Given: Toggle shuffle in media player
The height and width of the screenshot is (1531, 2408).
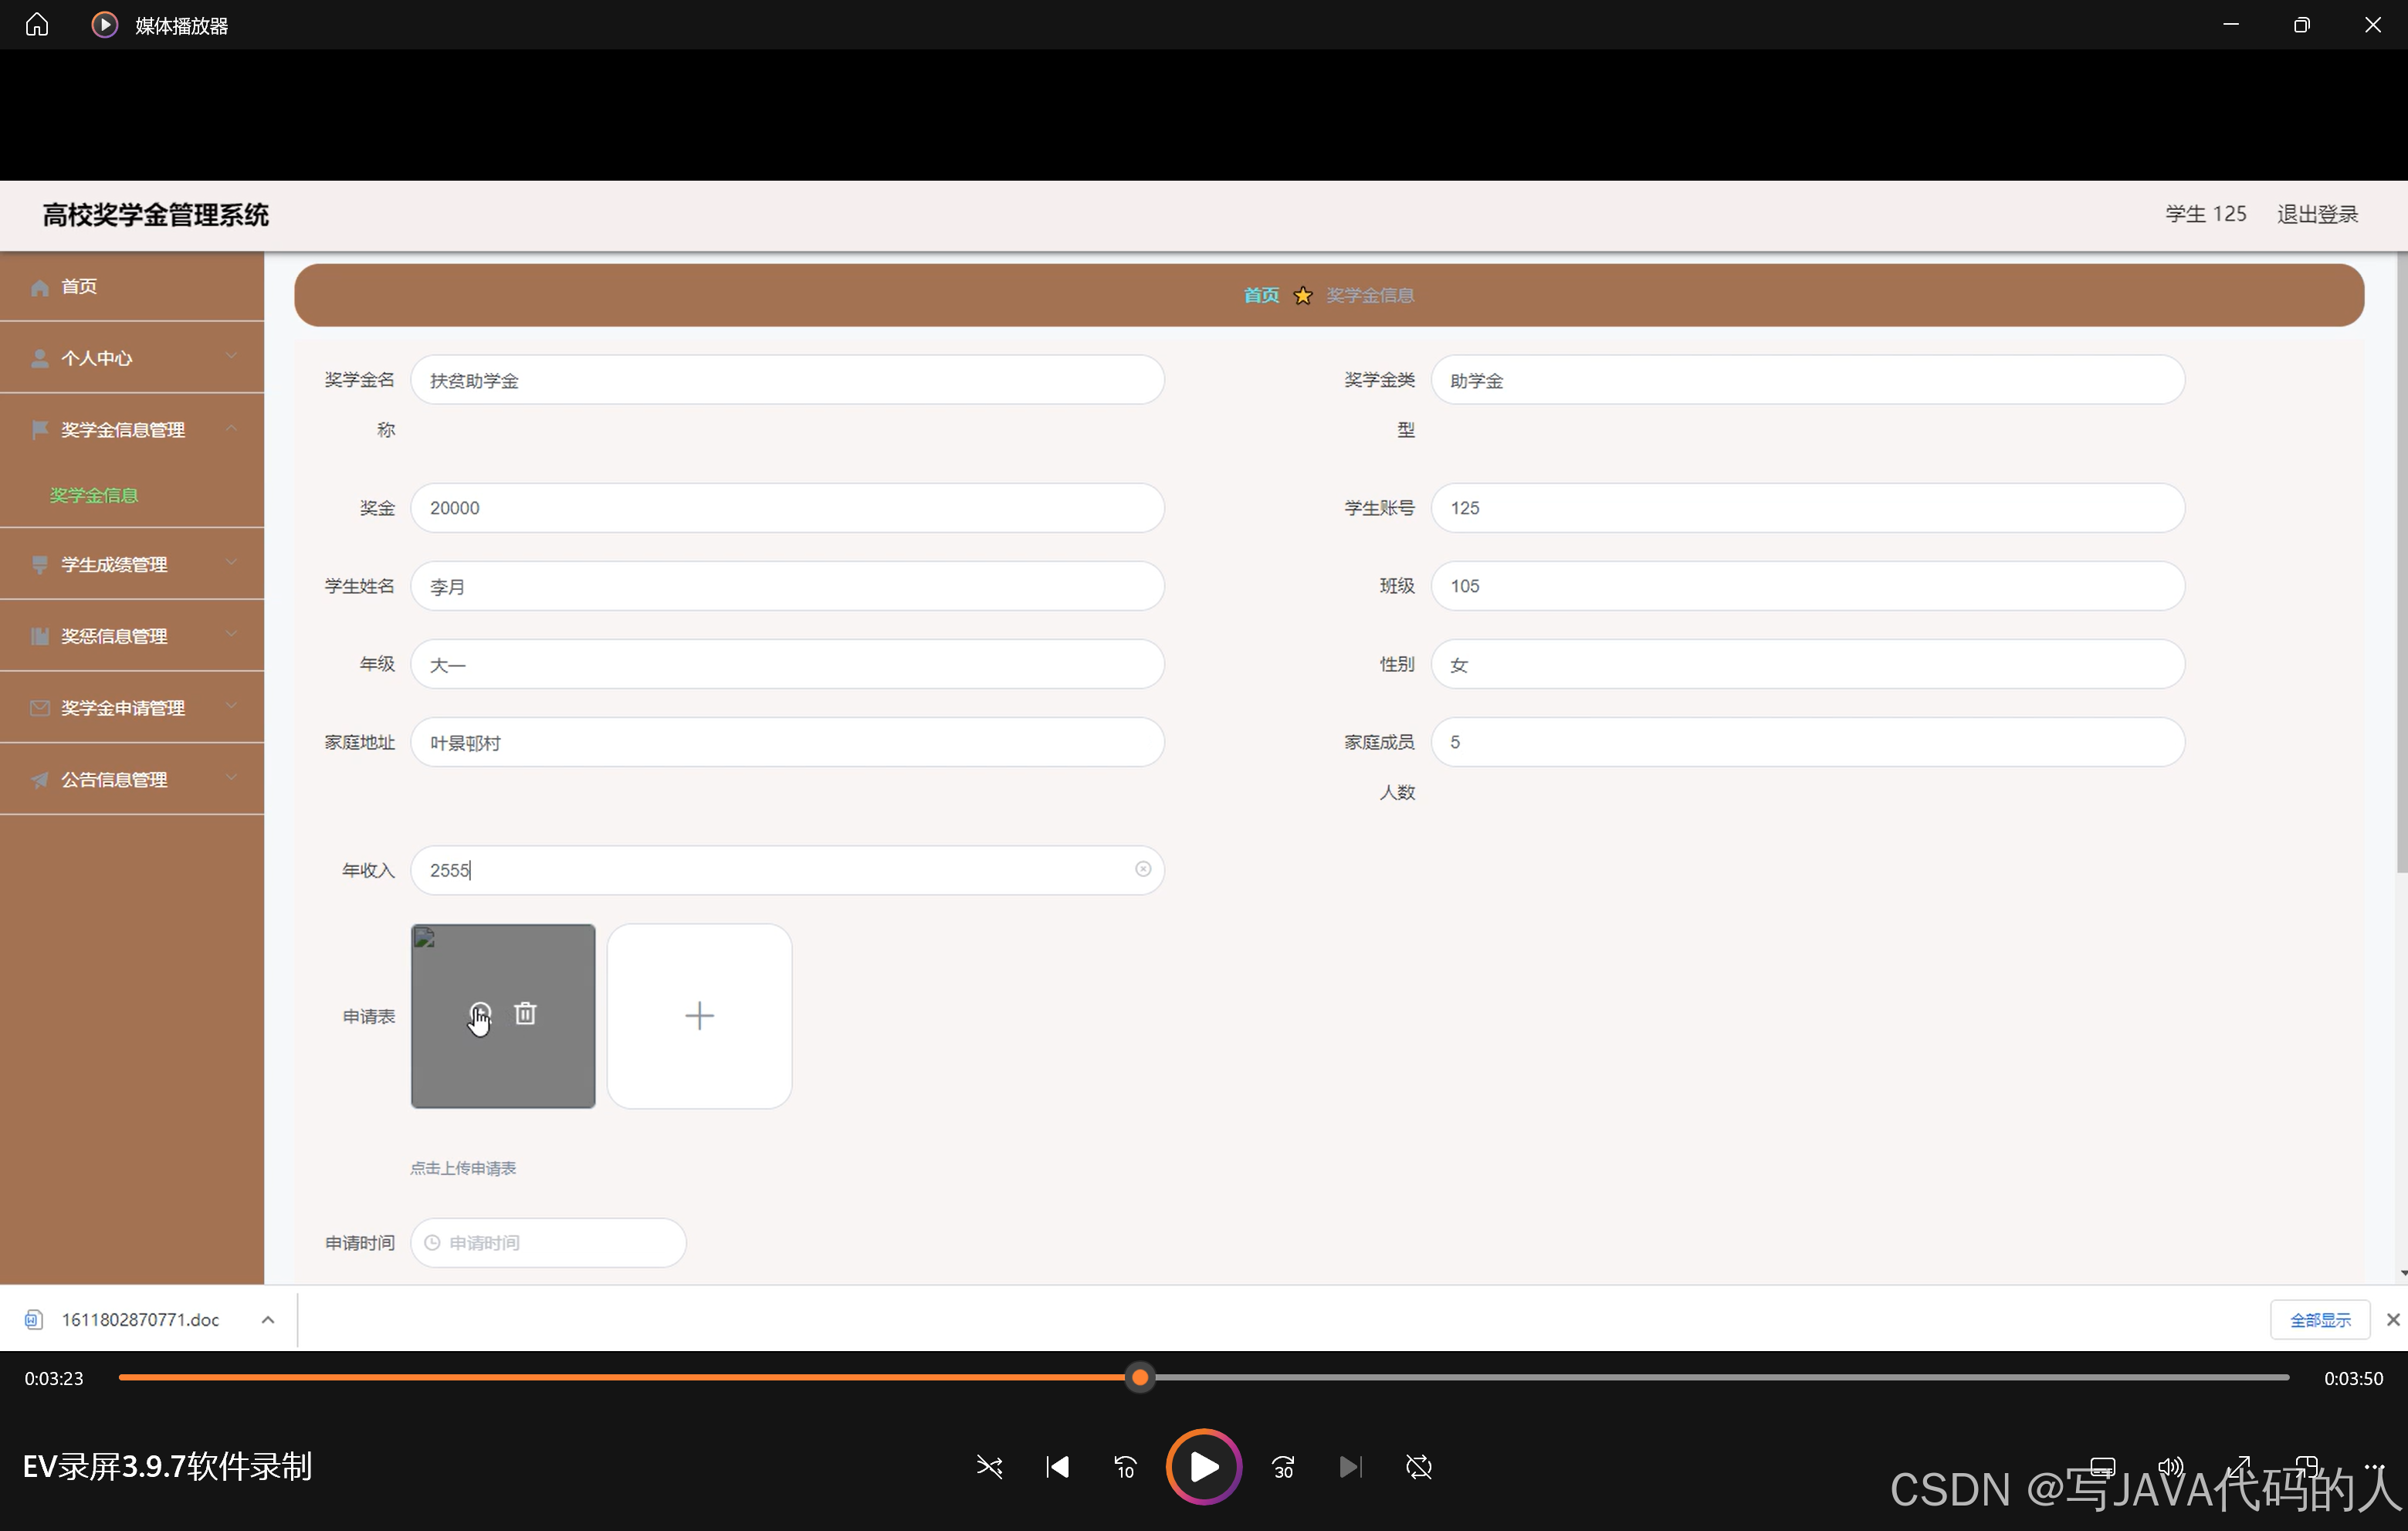Looking at the screenshot, I should tap(989, 1467).
